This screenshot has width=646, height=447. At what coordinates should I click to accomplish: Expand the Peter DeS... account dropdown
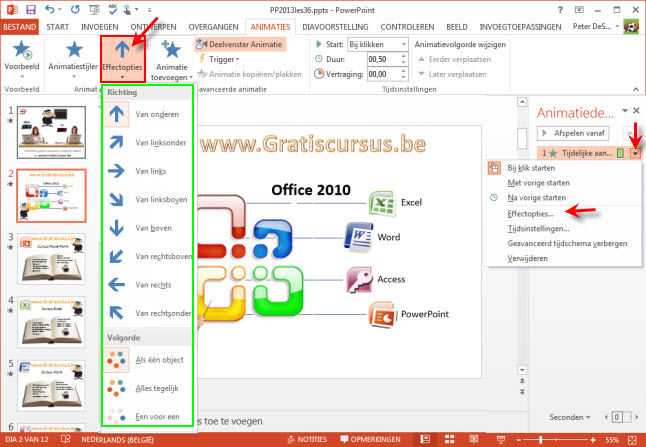618,27
